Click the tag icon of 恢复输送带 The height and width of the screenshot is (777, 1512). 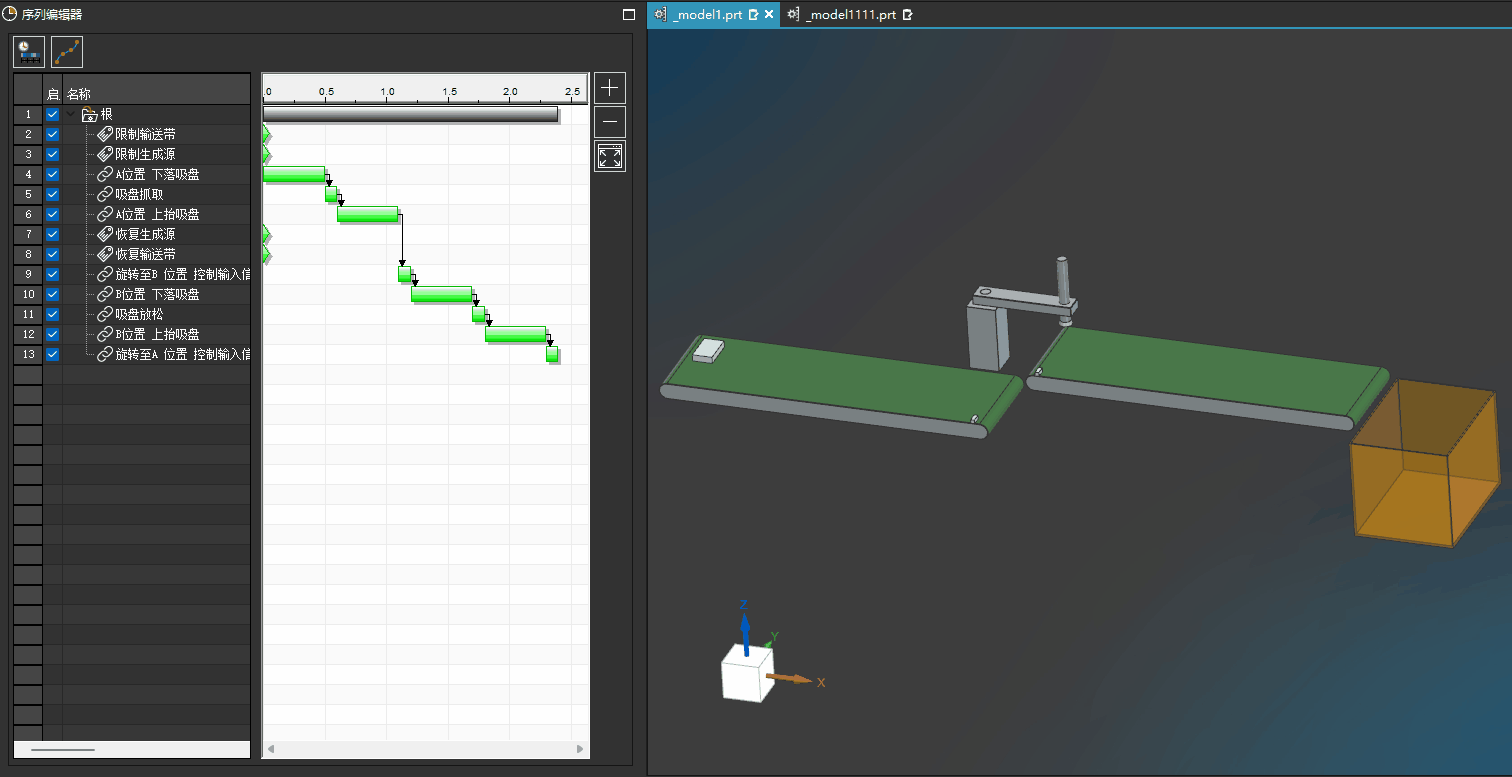coord(105,254)
